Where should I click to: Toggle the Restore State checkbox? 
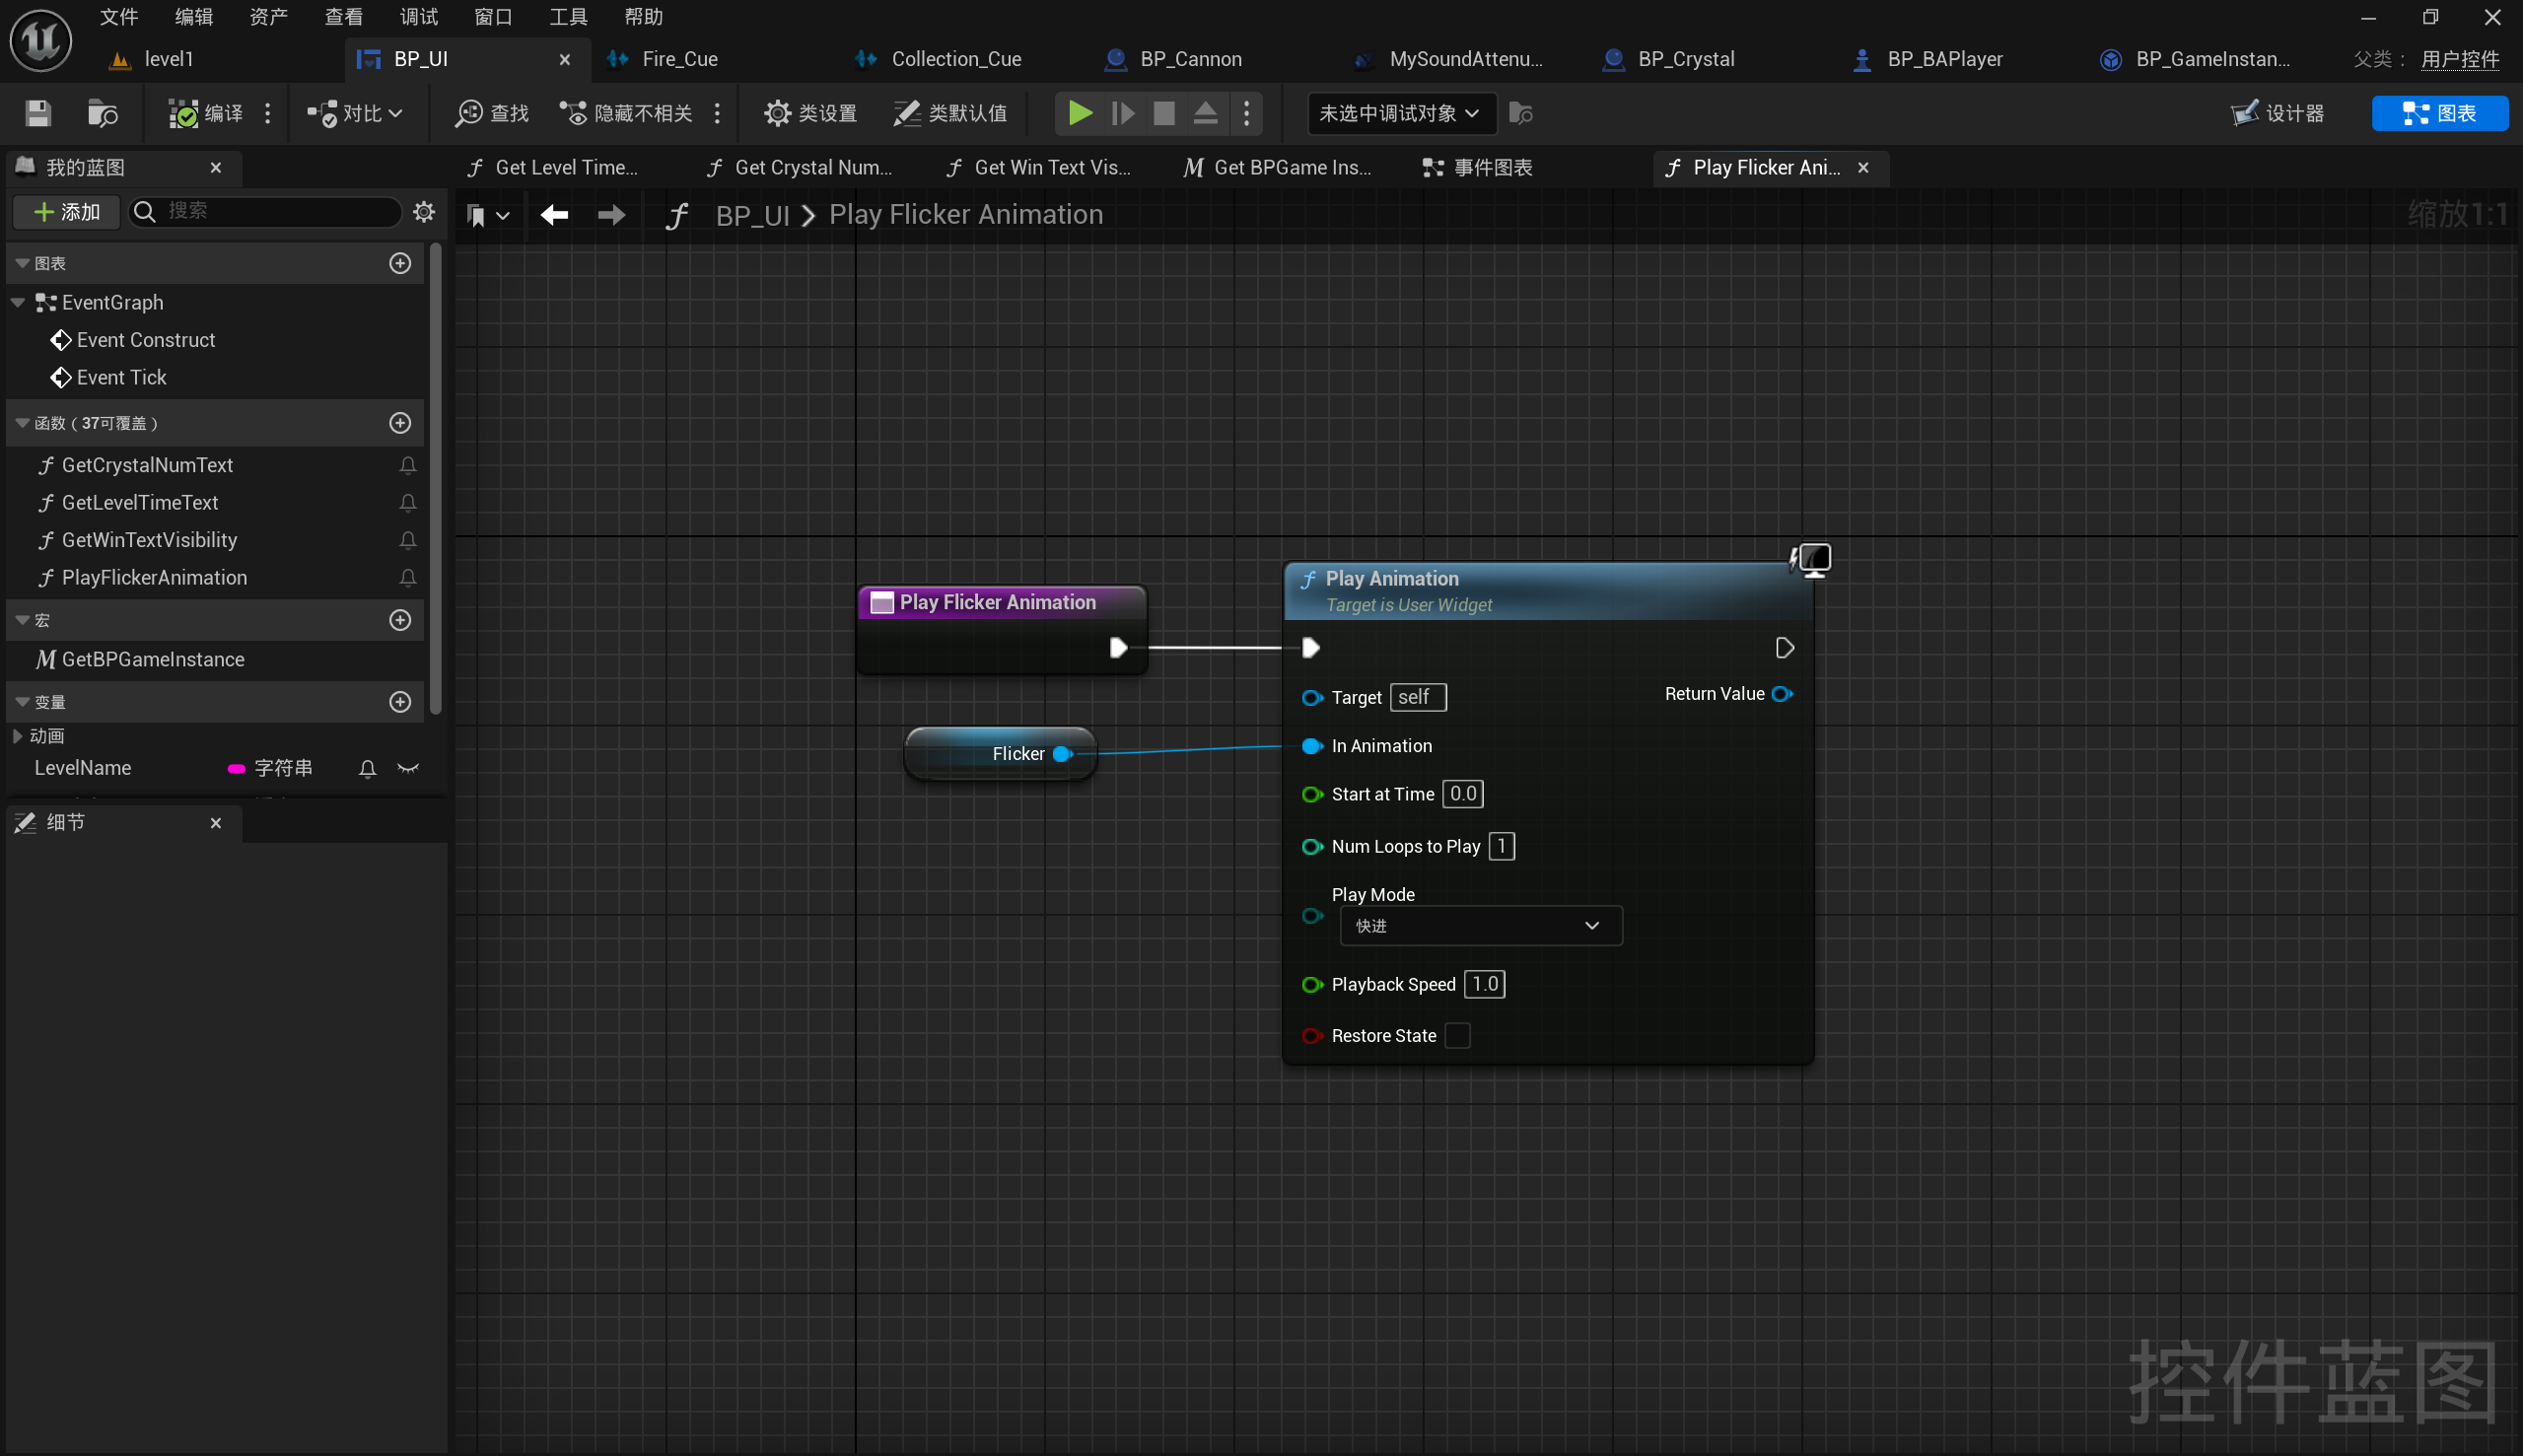coord(1457,1035)
